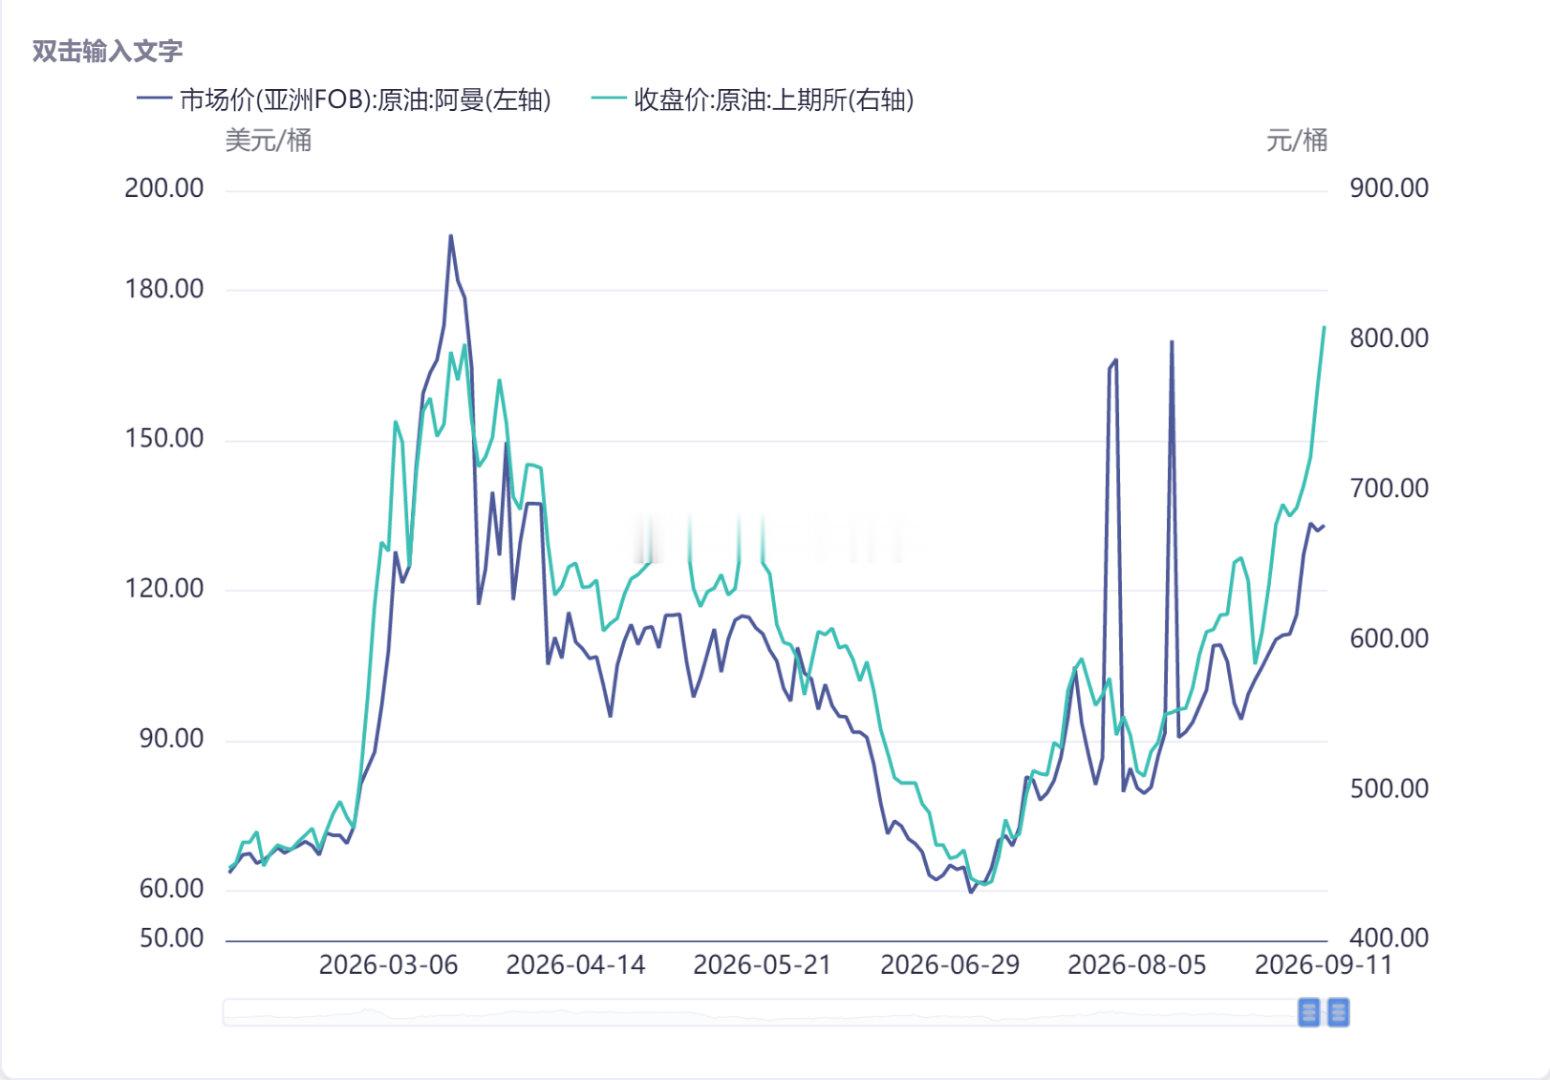1550x1080 pixels.
Task: Toggle the 市场价(亚洲FOB):原油:阿曼(左轴) legend series
Action: tap(343, 99)
